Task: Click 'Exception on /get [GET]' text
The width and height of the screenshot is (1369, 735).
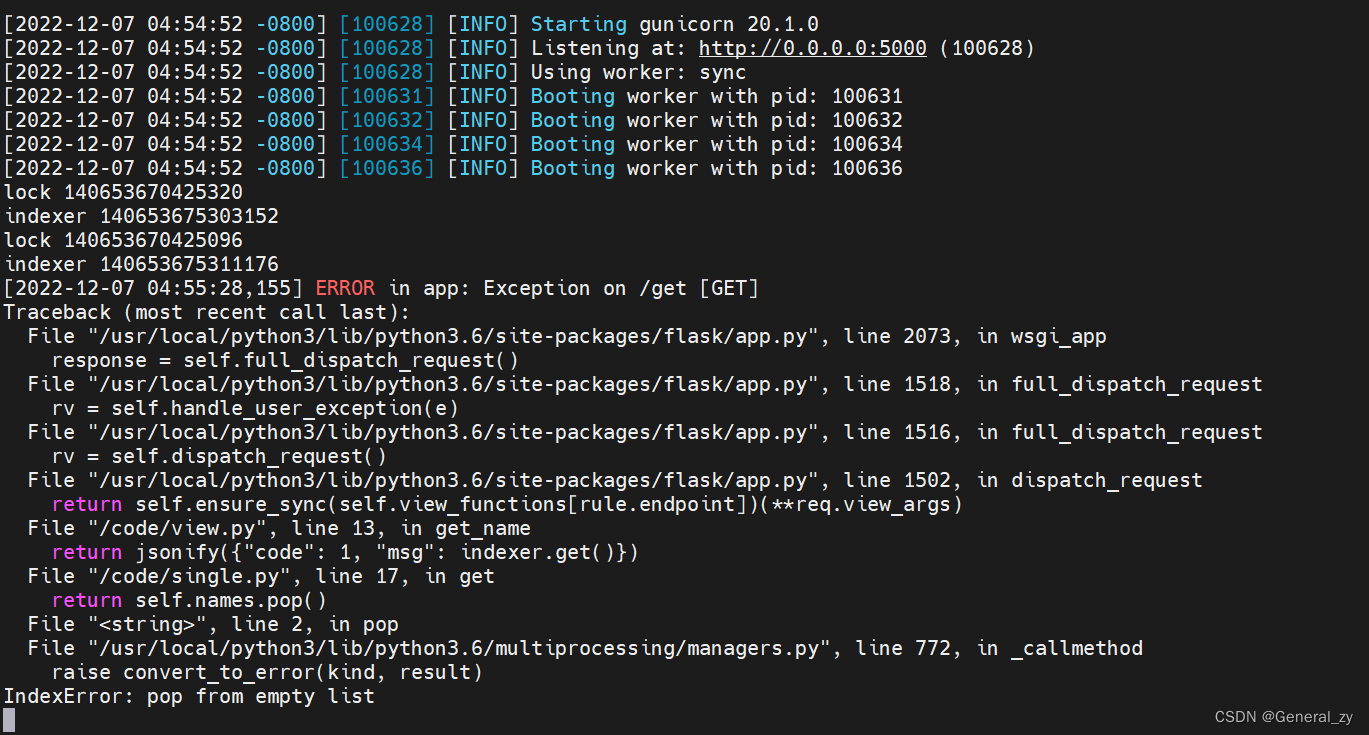Action: [622, 288]
